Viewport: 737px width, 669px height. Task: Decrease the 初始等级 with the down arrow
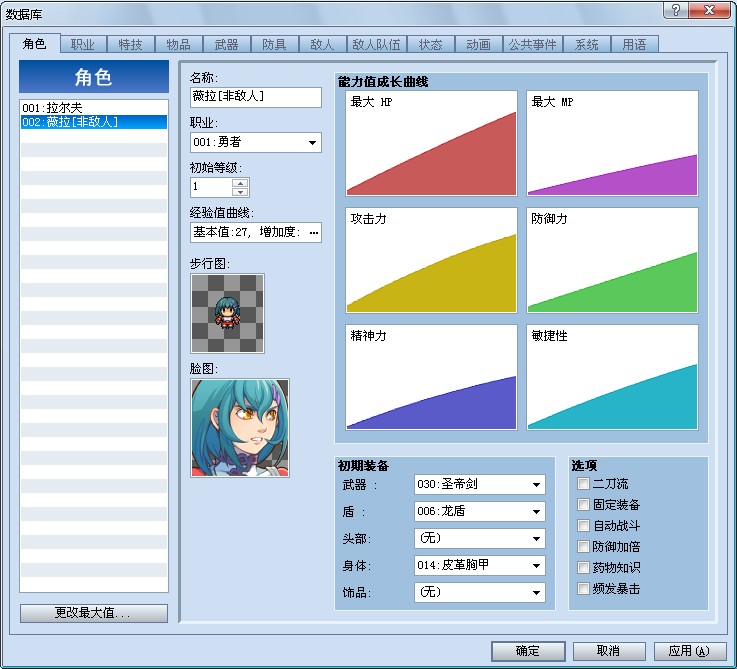pyautogui.click(x=240, y=192)
